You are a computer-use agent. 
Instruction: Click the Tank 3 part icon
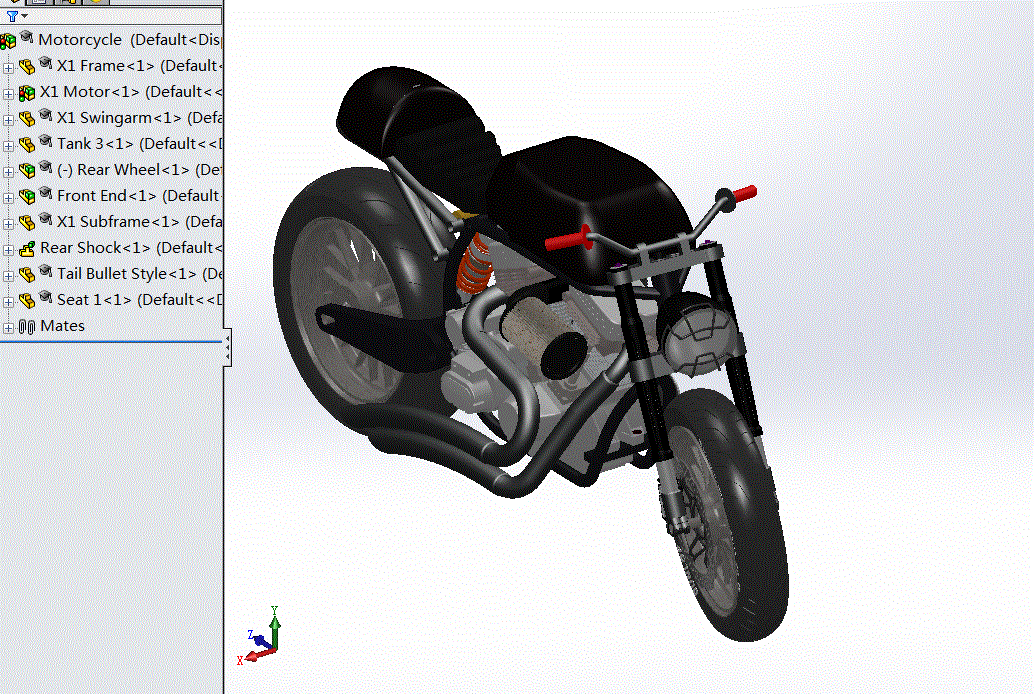tap(26, 144)
